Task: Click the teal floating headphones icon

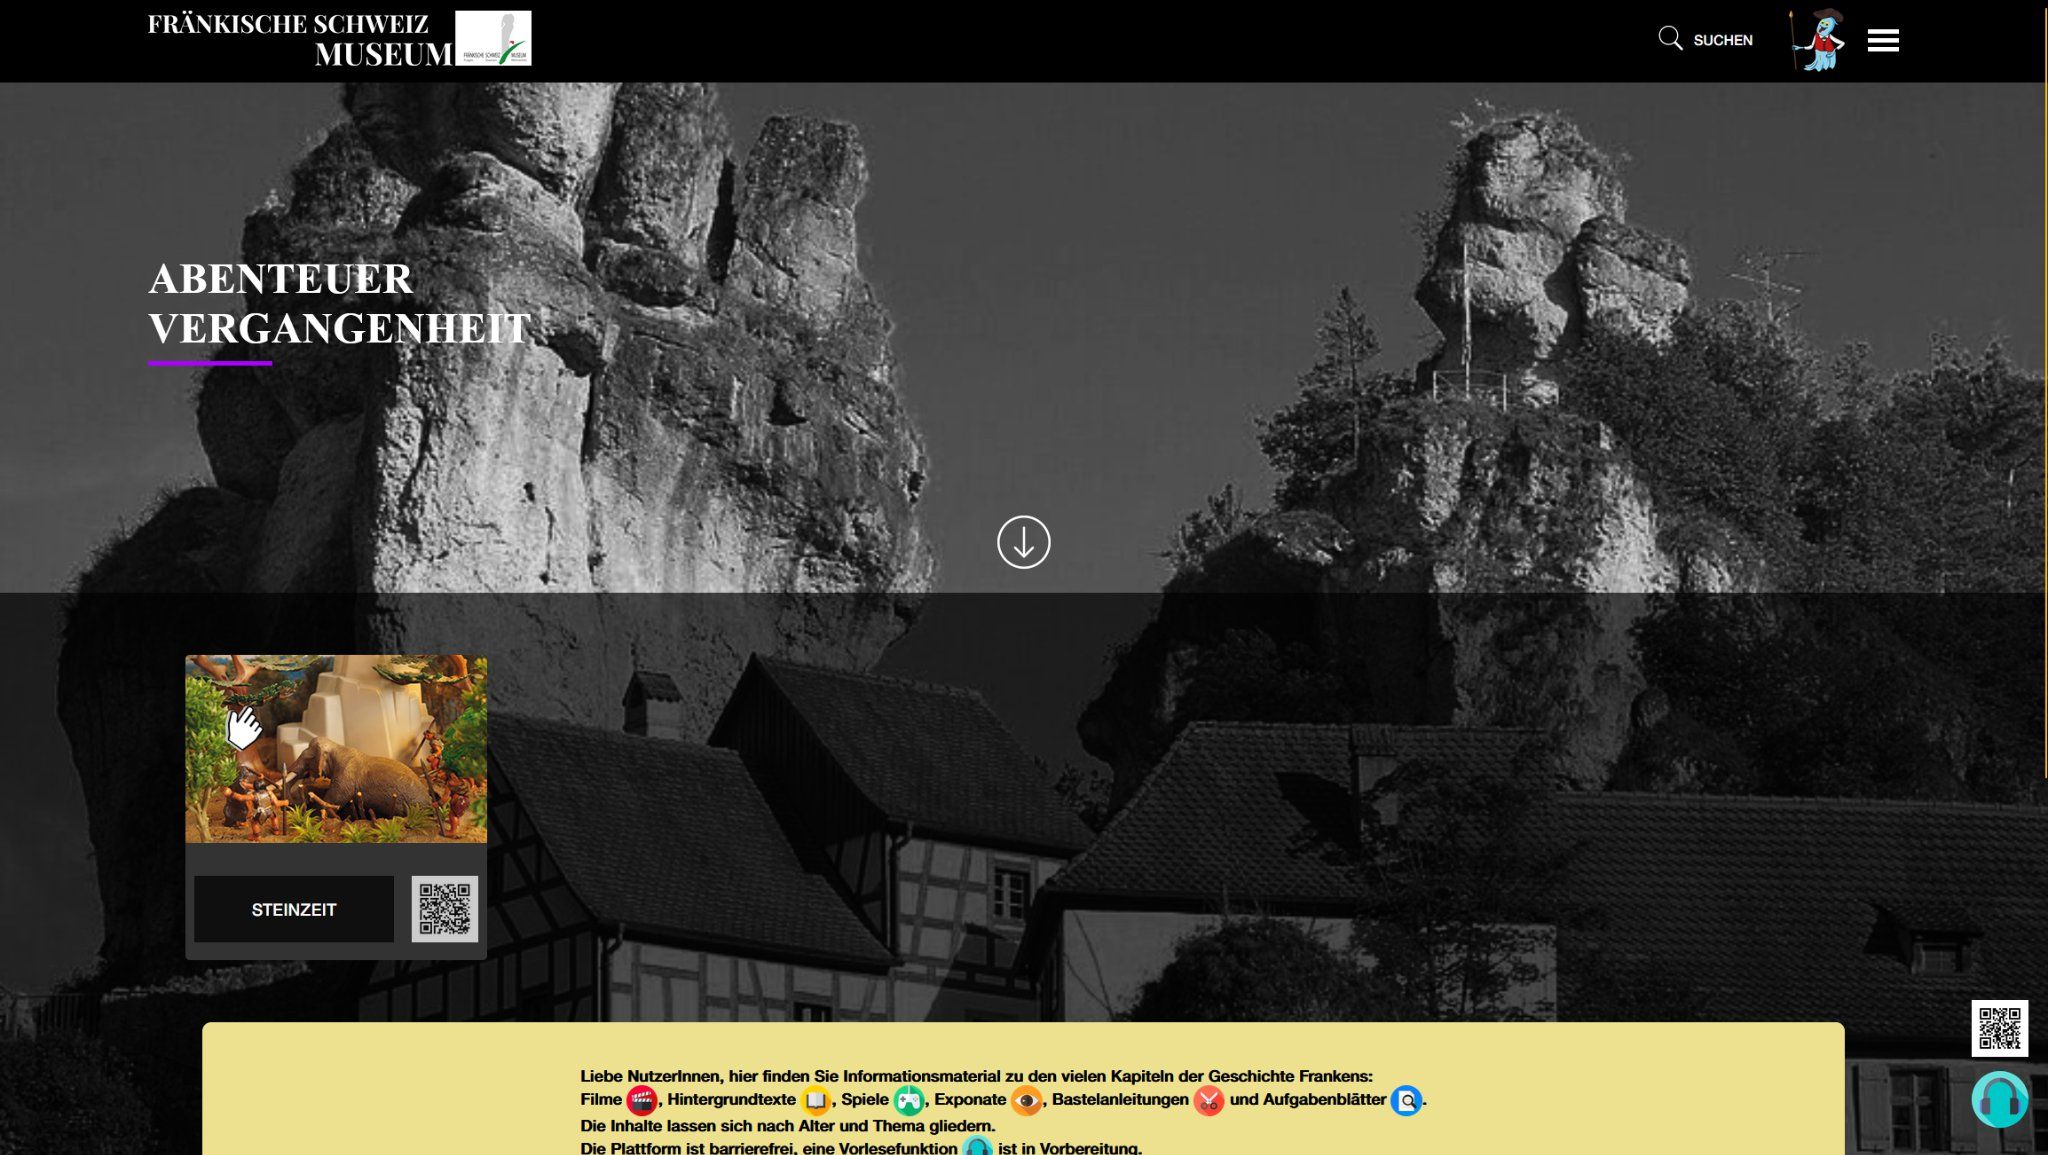Action: (1999, 1099)
